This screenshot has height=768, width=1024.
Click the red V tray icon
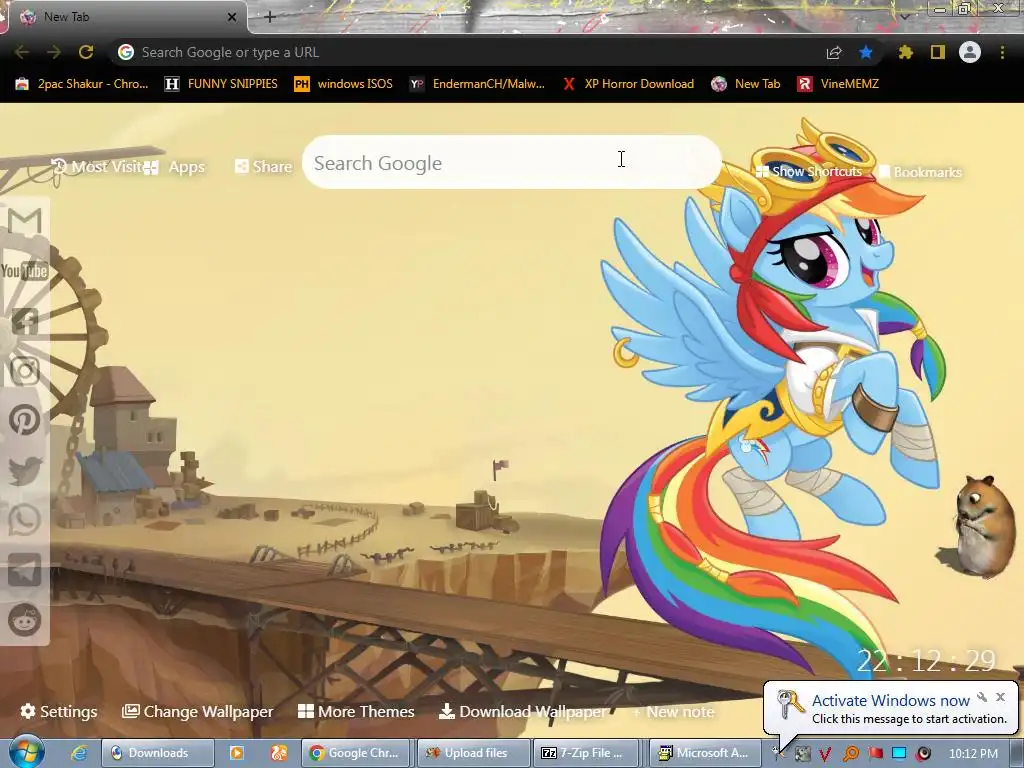point(825,754)
